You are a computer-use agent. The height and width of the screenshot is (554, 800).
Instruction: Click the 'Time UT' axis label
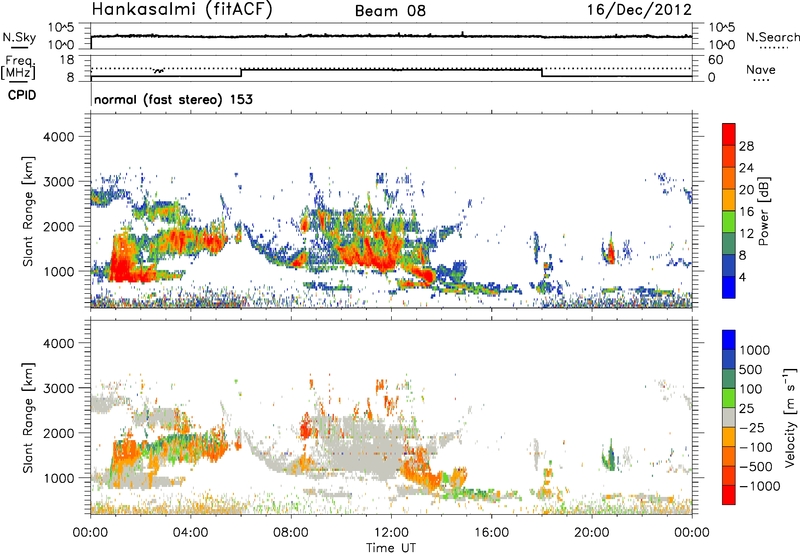(391, 548)
